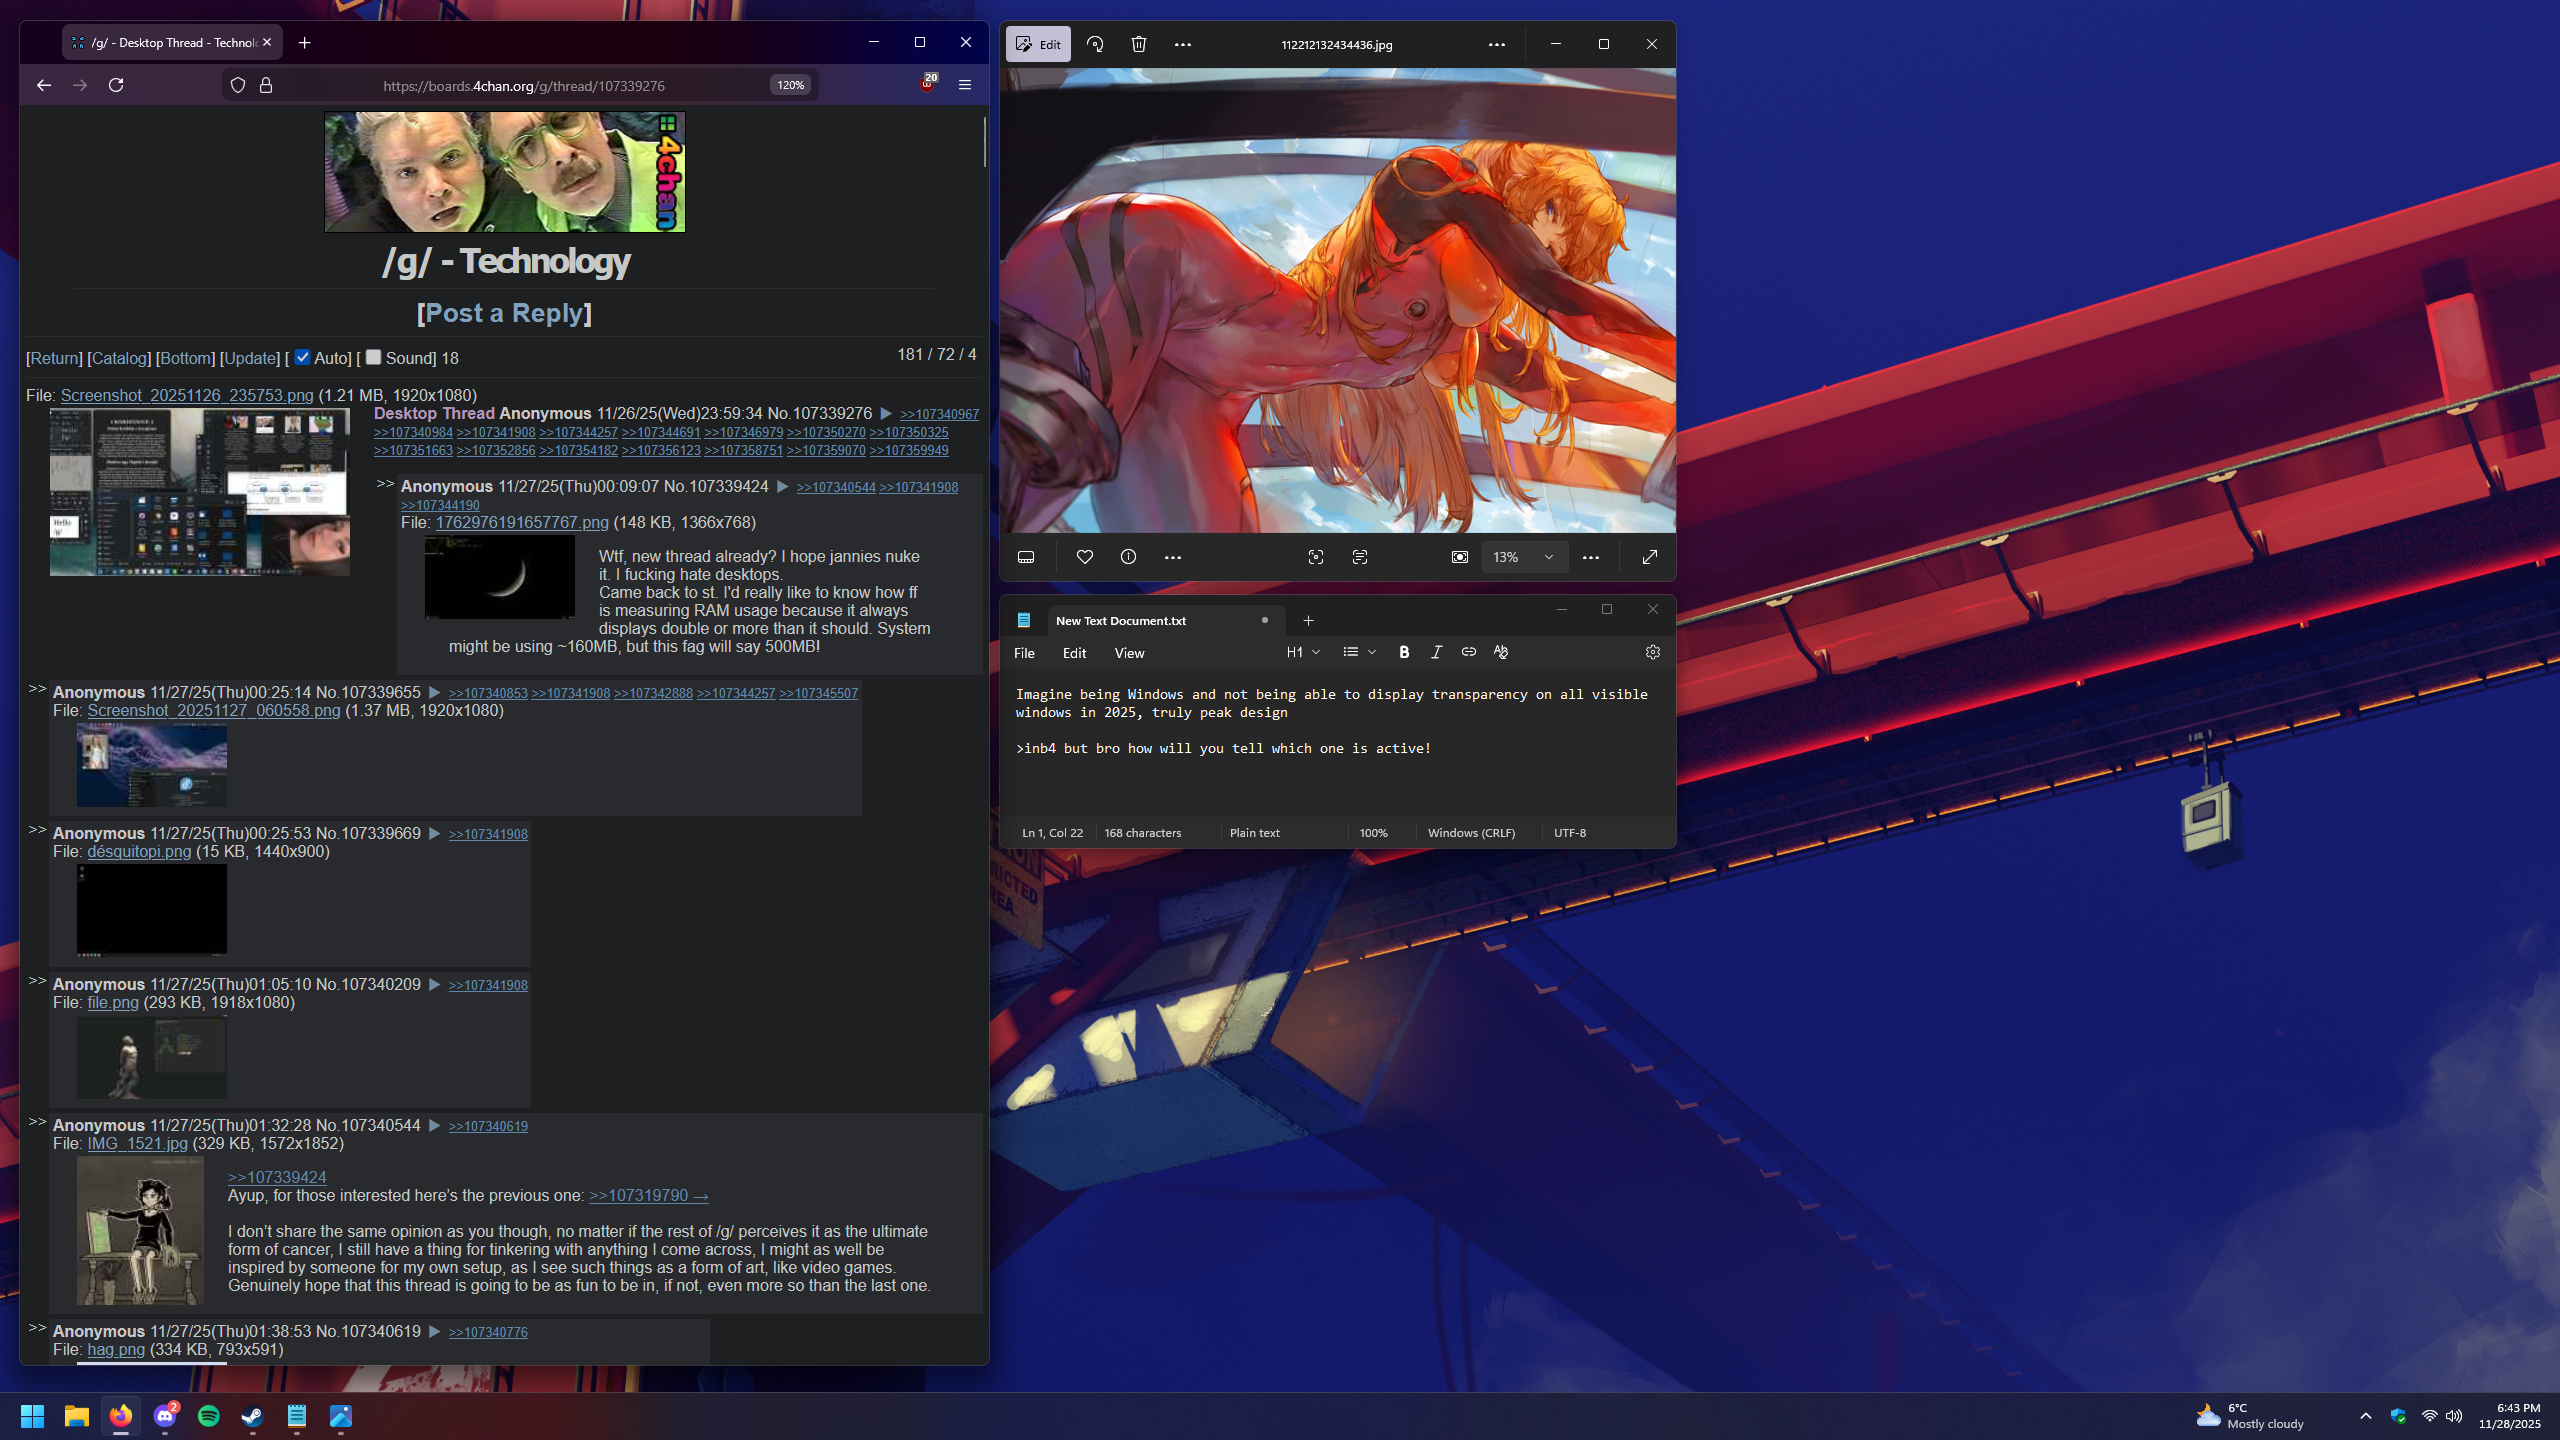The width and height of the screenshot is (2560, 1440).
Task: Open the Edit menu in Notepad
Action: [x=1074, y=653]
